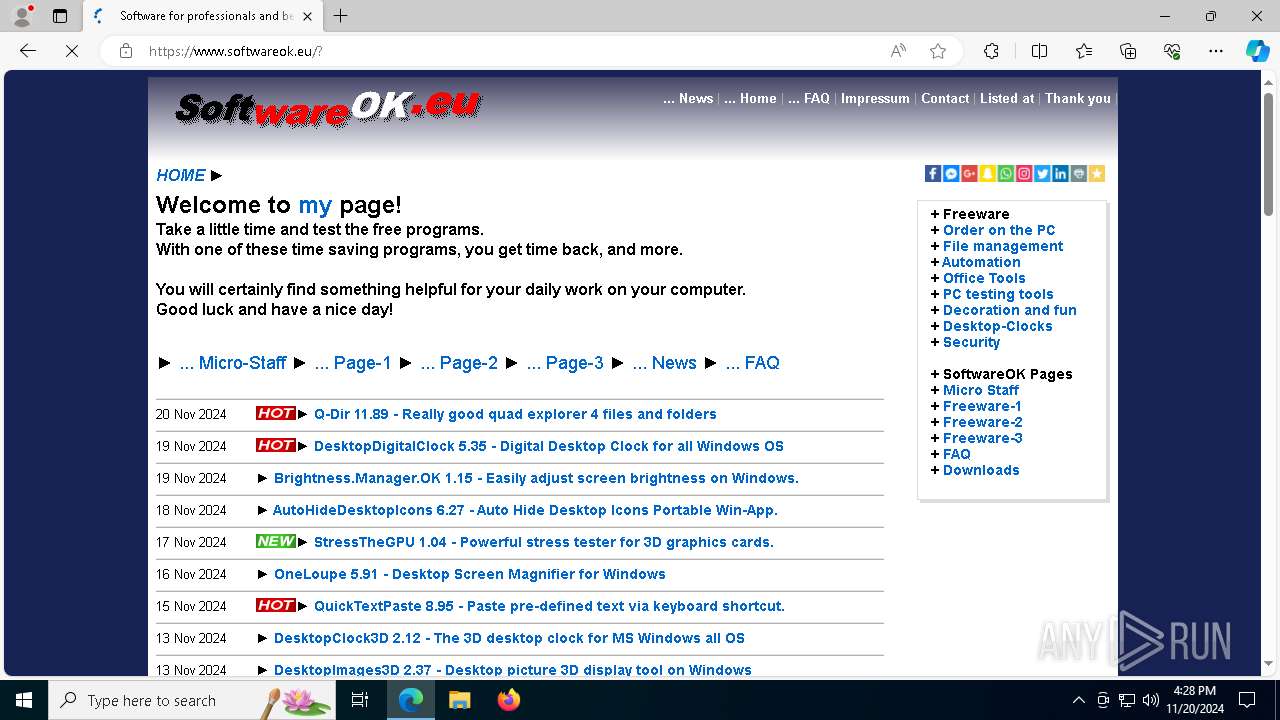Open Listed at page
Image resolution: width=1280 pixels, height=720 pixels.
coord(1007,98)
